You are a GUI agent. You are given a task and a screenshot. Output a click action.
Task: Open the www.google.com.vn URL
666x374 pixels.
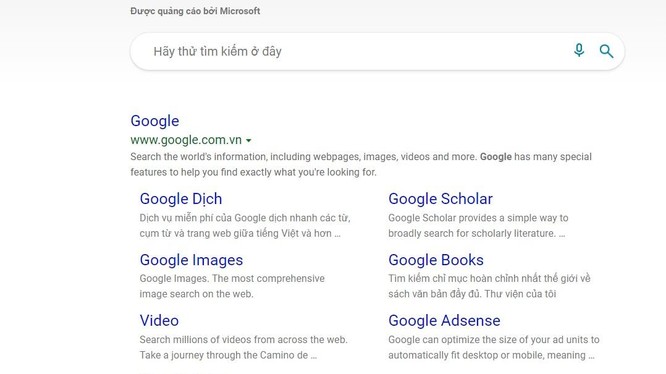(186, 140)
